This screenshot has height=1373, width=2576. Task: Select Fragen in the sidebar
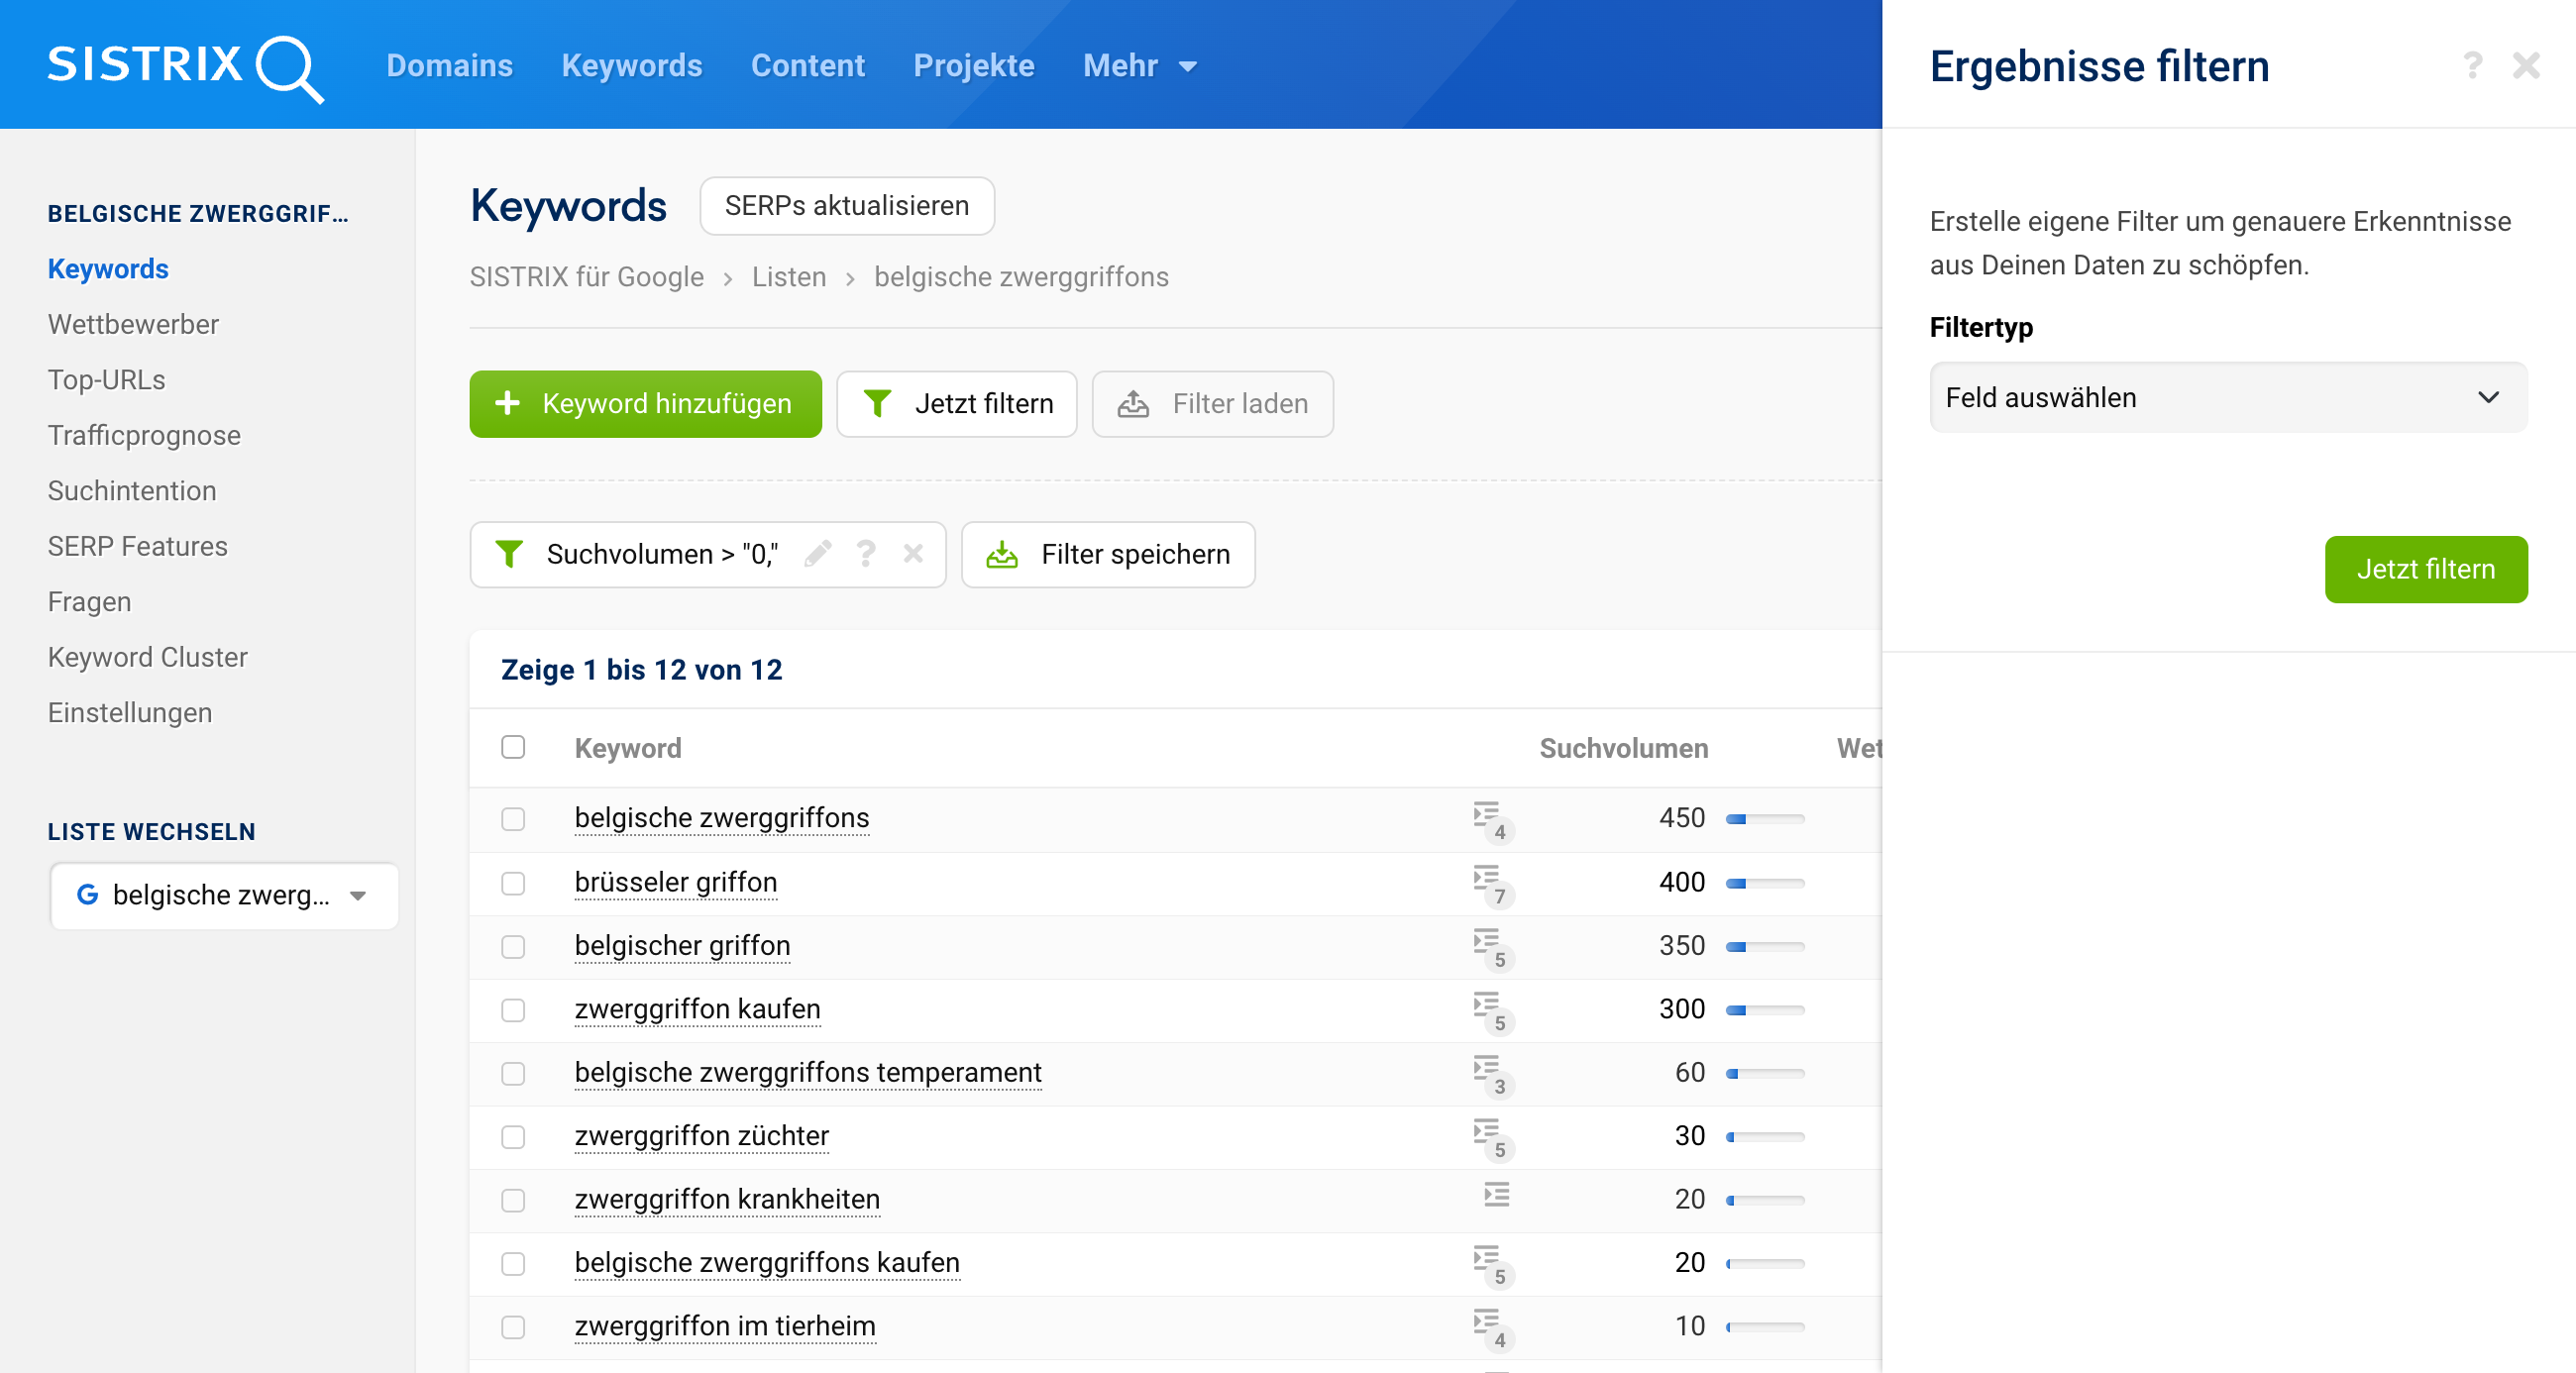[x=89, y=601]
